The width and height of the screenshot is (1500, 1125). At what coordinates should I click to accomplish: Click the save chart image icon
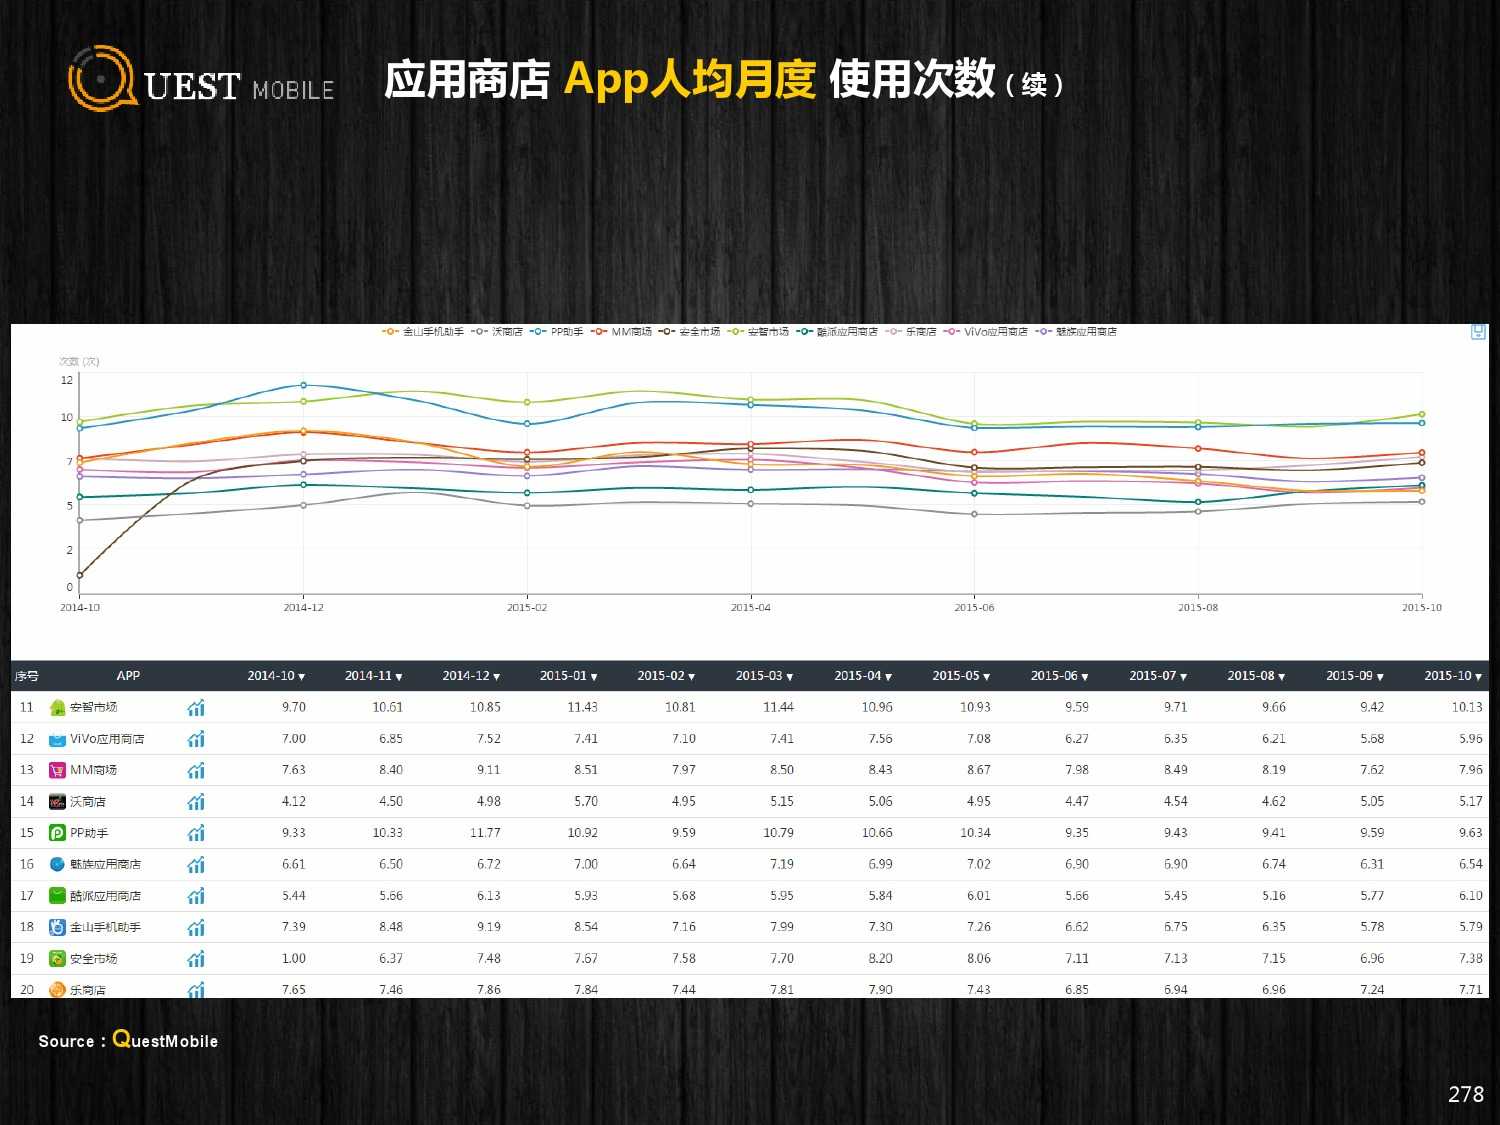pos(1478,332)
